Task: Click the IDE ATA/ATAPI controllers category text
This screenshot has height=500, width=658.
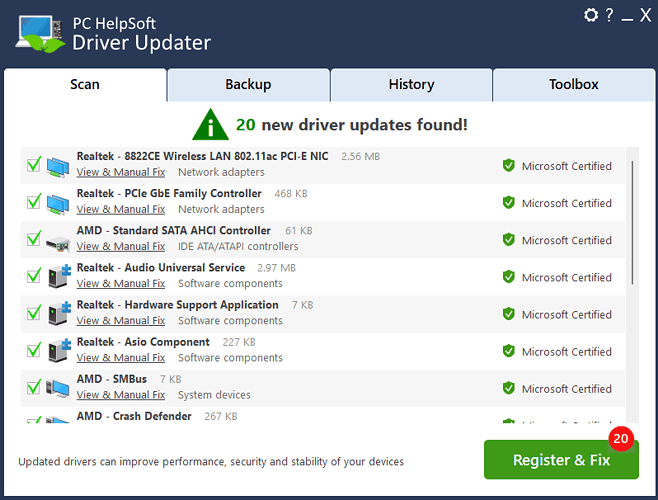Action: pyautogui.click(x=238, y=246)
